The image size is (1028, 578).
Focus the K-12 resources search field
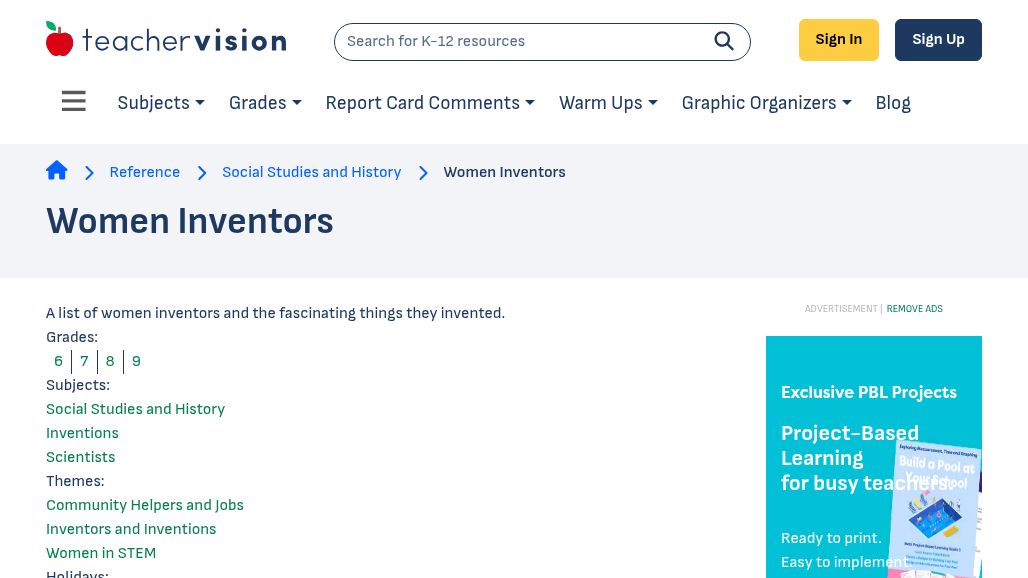pos(525,42)
